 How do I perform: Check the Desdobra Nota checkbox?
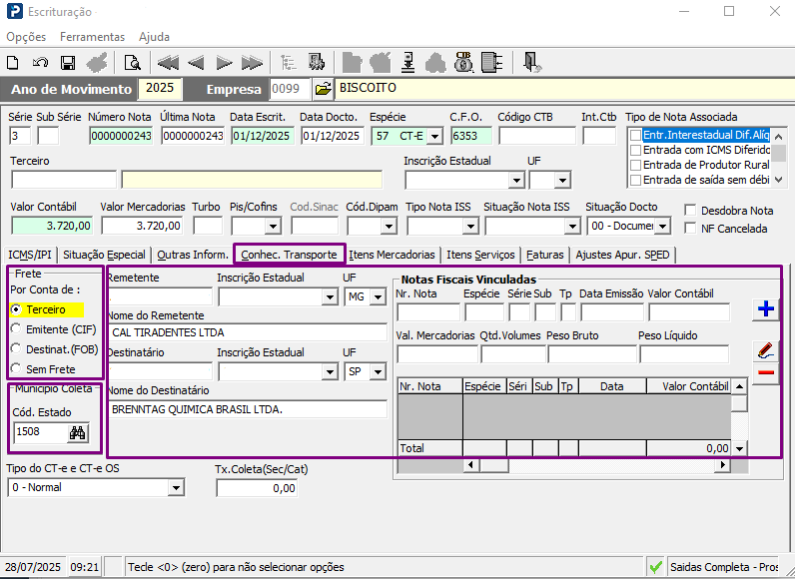pyautogui.click(x=691, y=210)
